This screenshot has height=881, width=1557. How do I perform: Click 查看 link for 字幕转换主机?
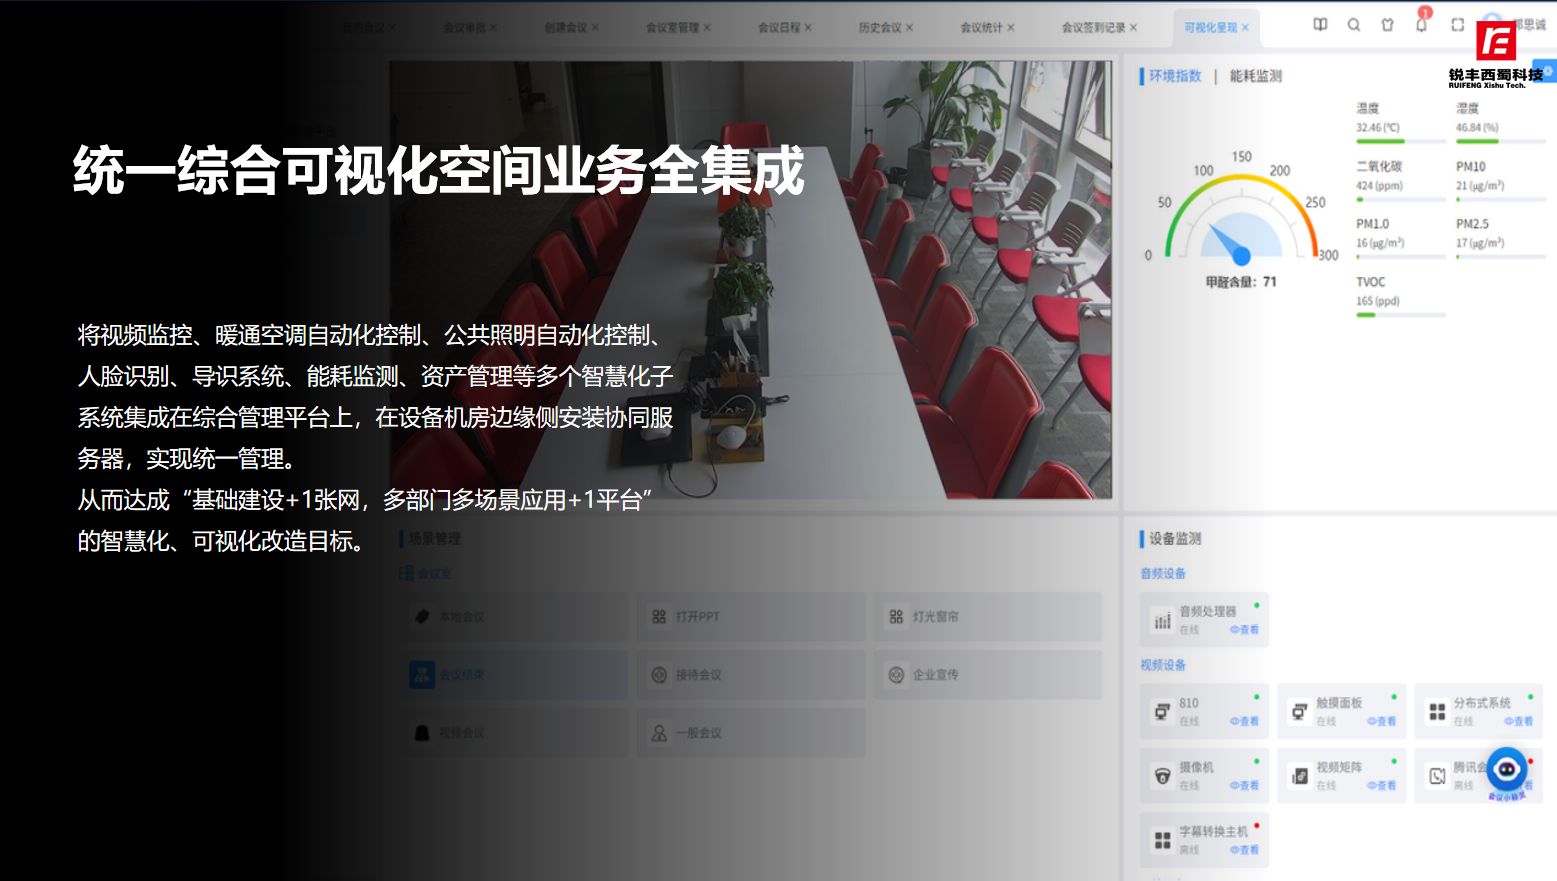1245,850
